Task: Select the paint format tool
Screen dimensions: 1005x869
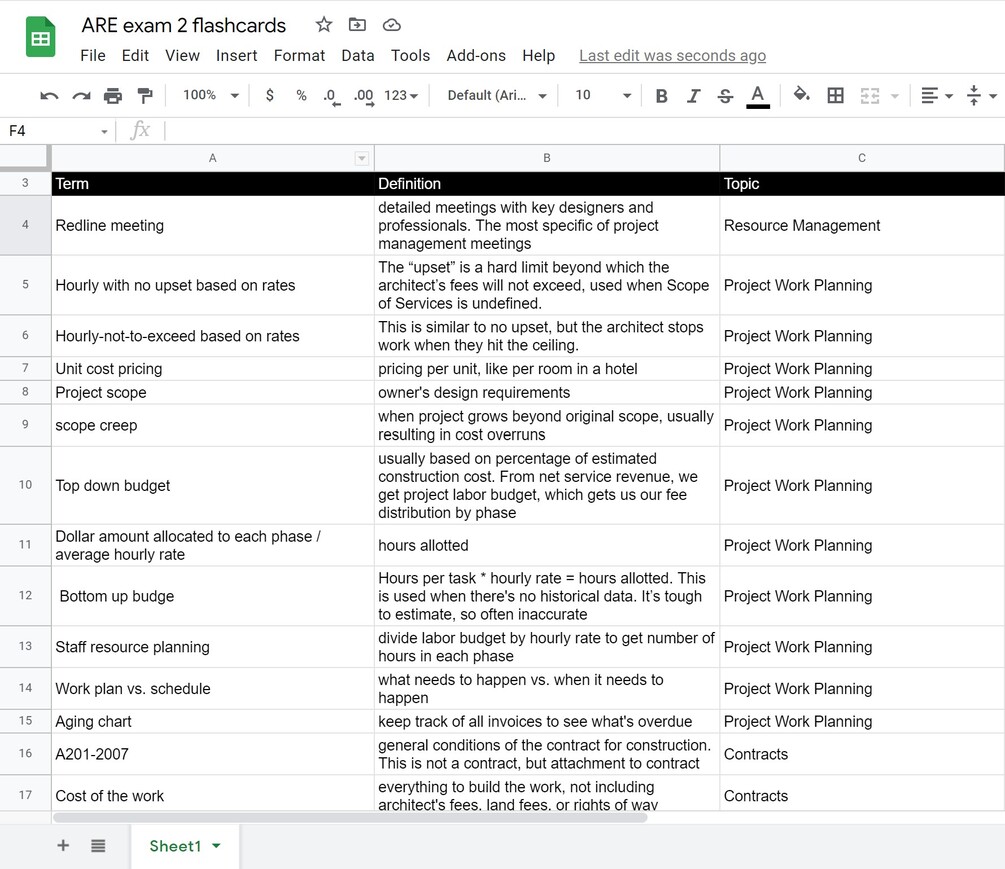Action: (145, 95)
